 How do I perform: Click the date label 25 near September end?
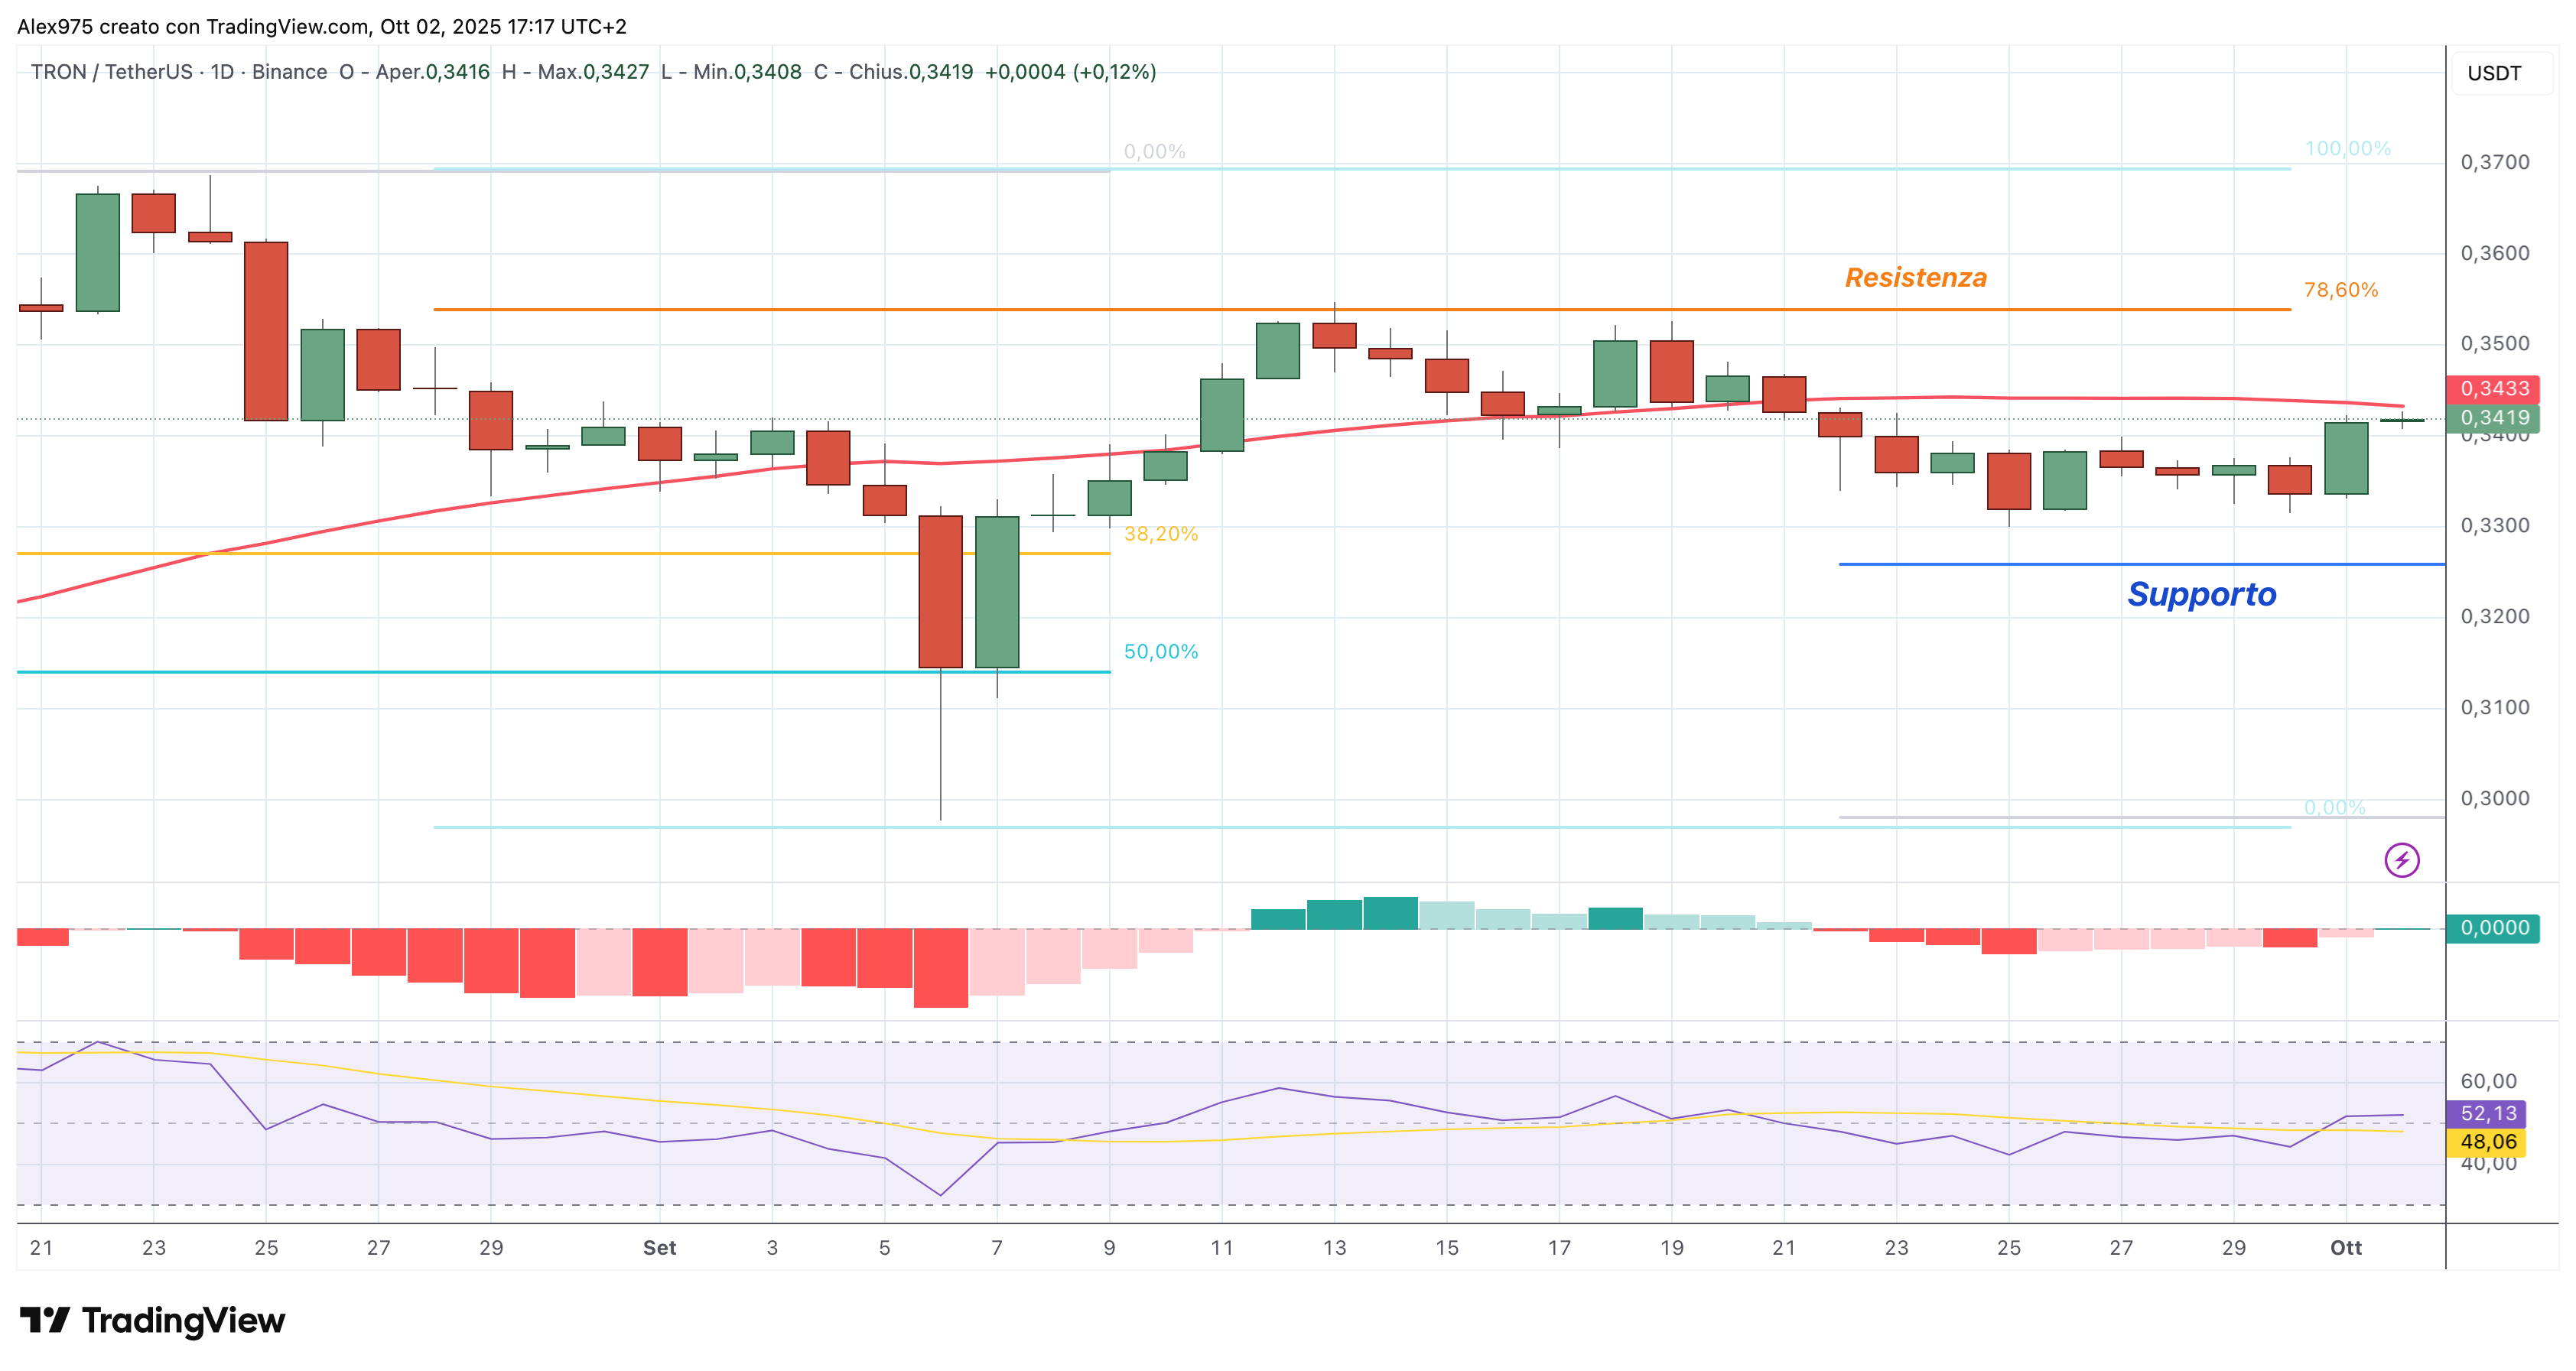pyautogui.click(x=2008, y=1247)
